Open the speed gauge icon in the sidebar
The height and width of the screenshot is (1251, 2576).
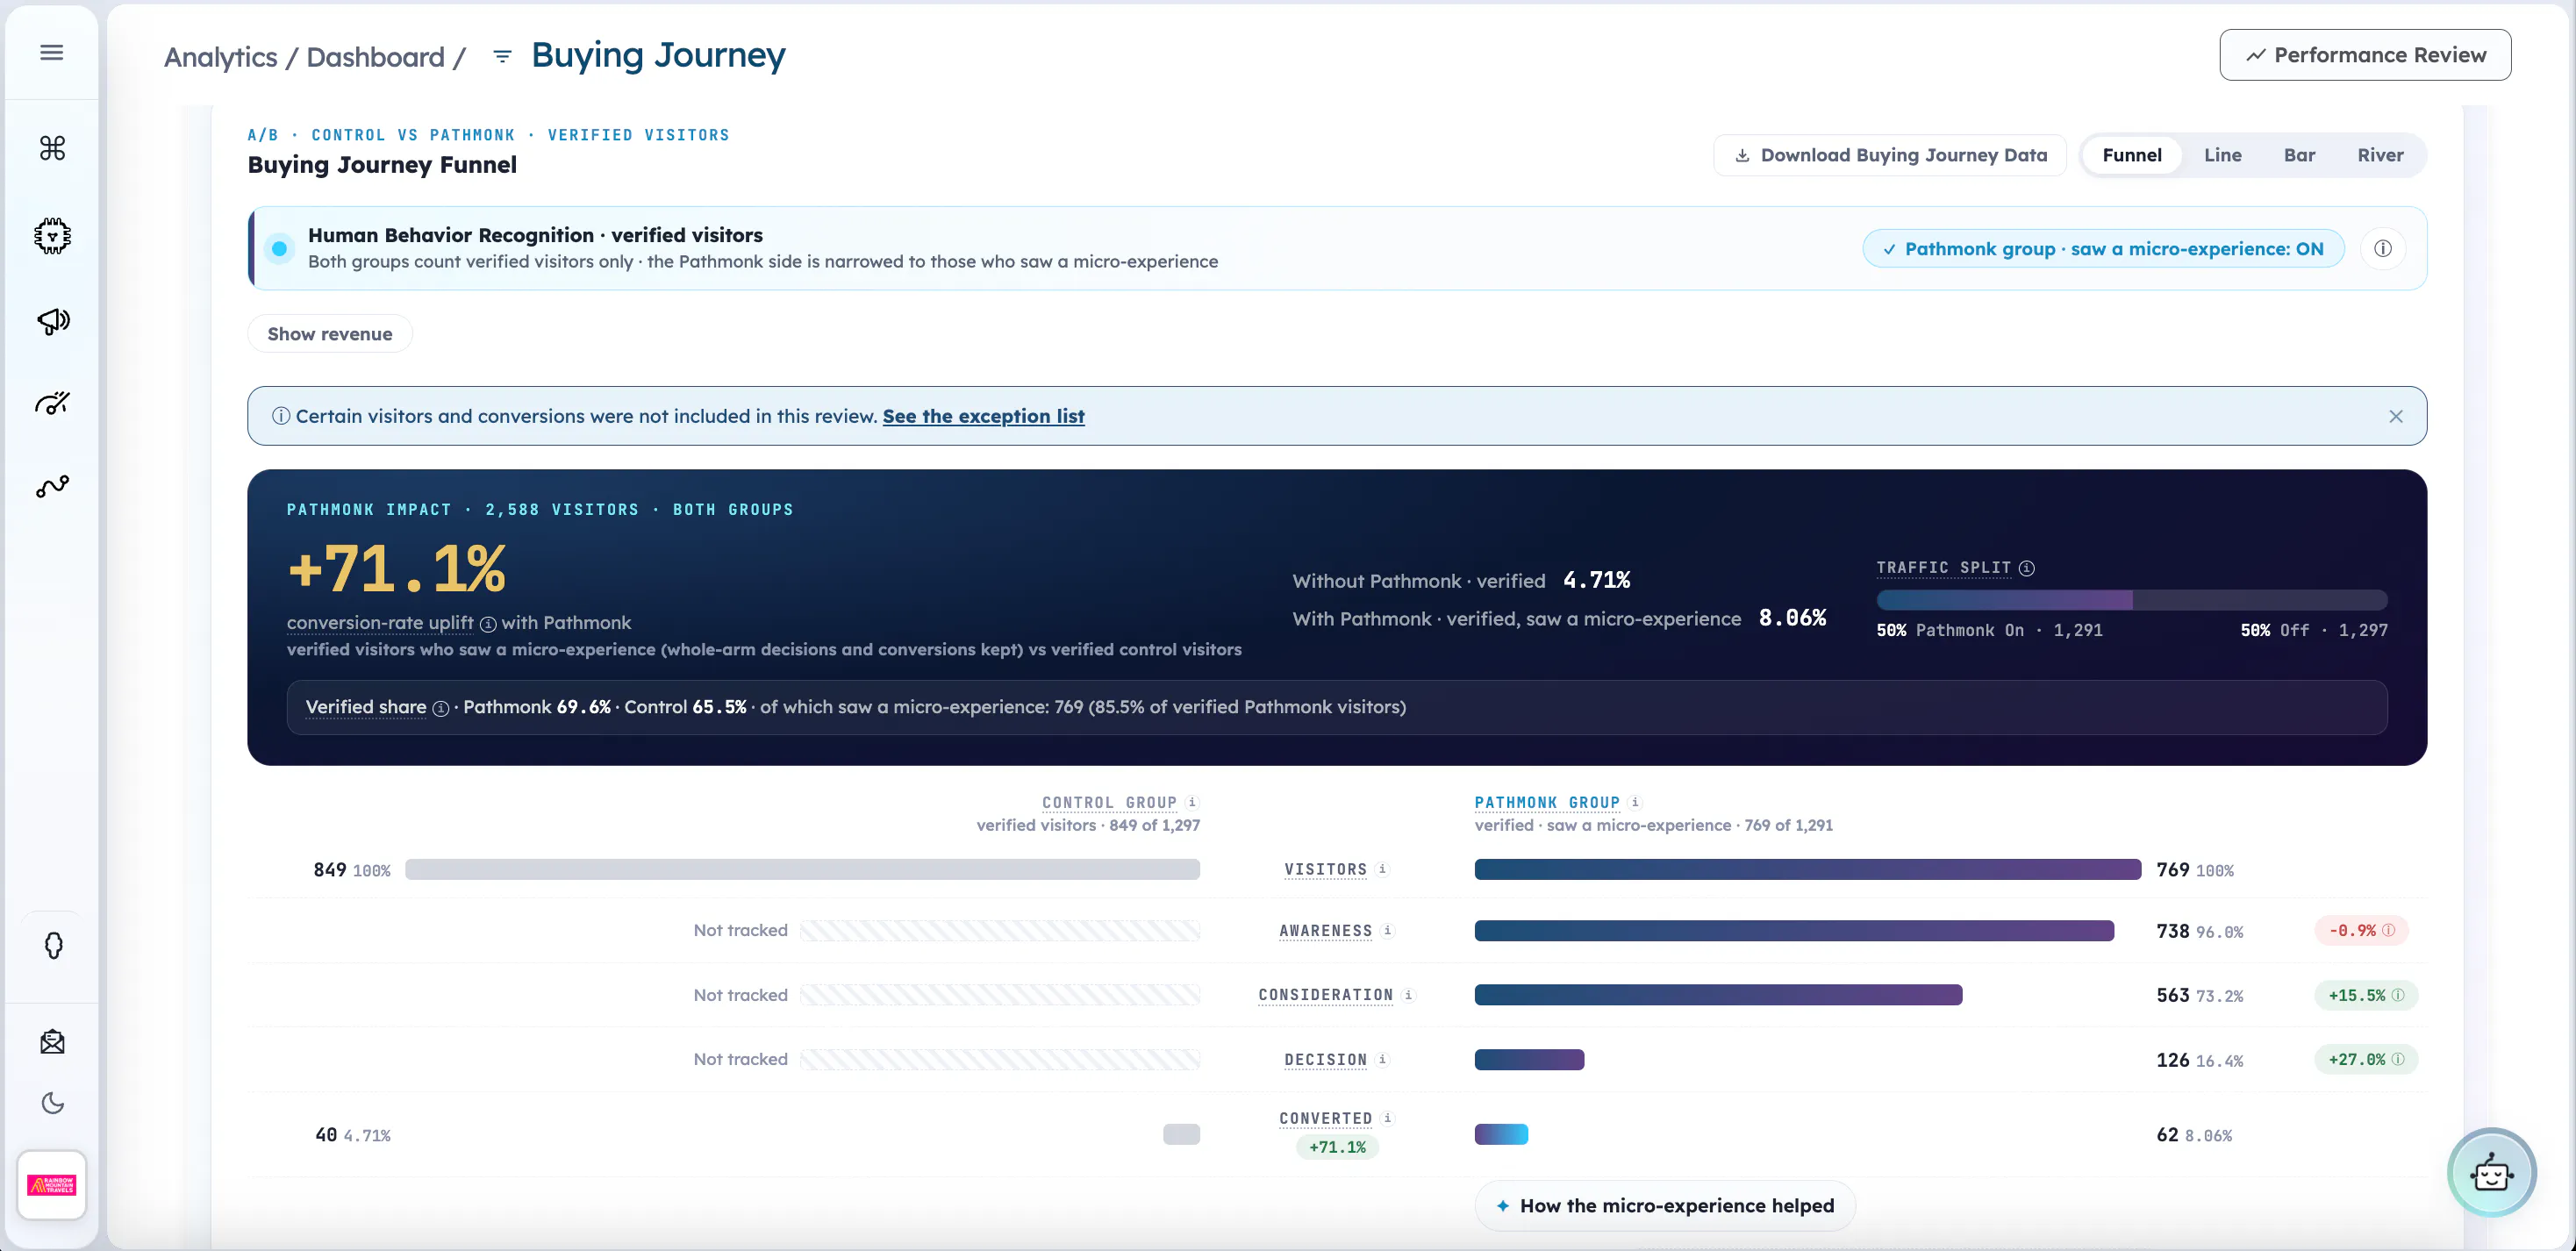coord(52,403)
